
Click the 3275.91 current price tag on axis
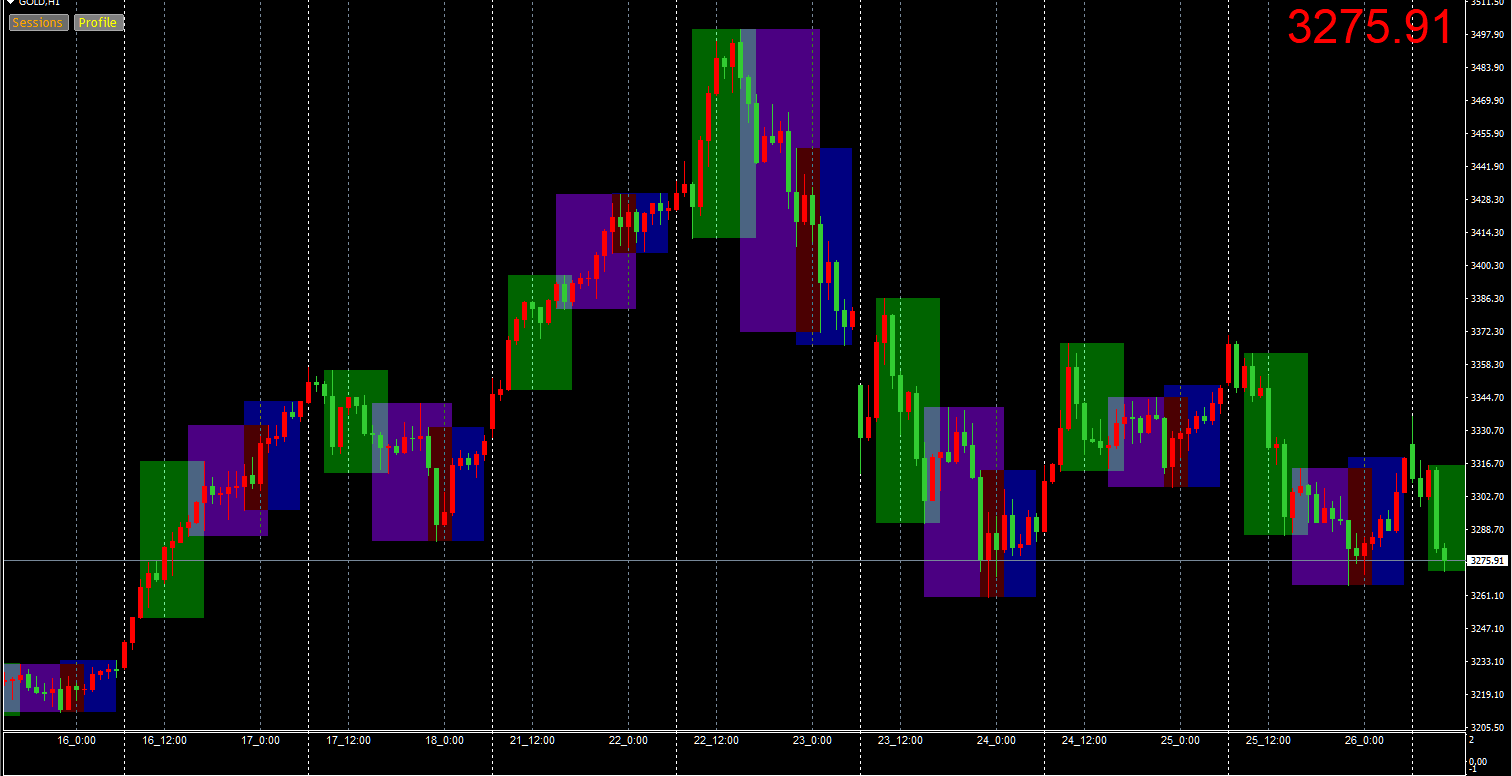click(x=1486, y=561)
